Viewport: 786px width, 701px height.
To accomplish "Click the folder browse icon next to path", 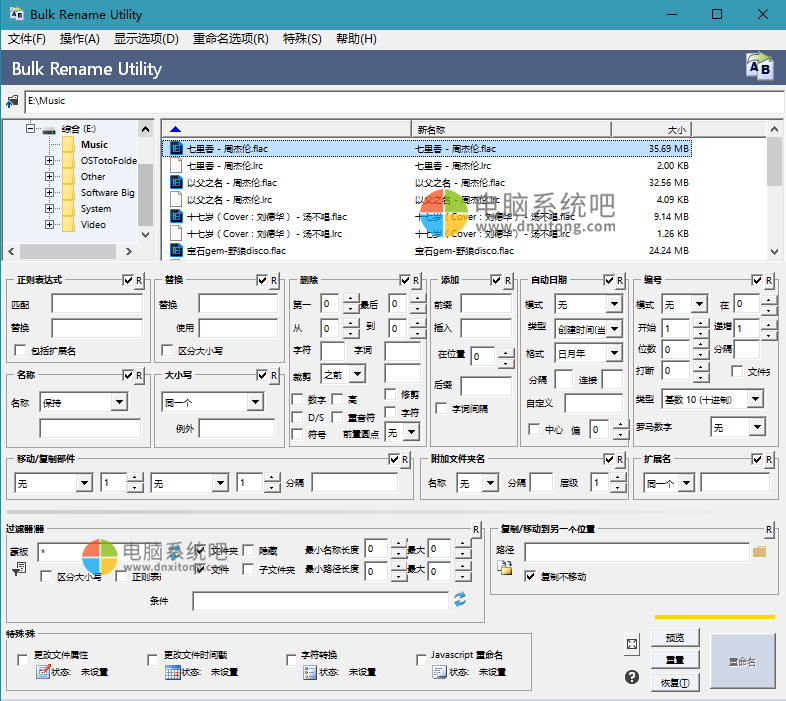I will click(759, 551).
